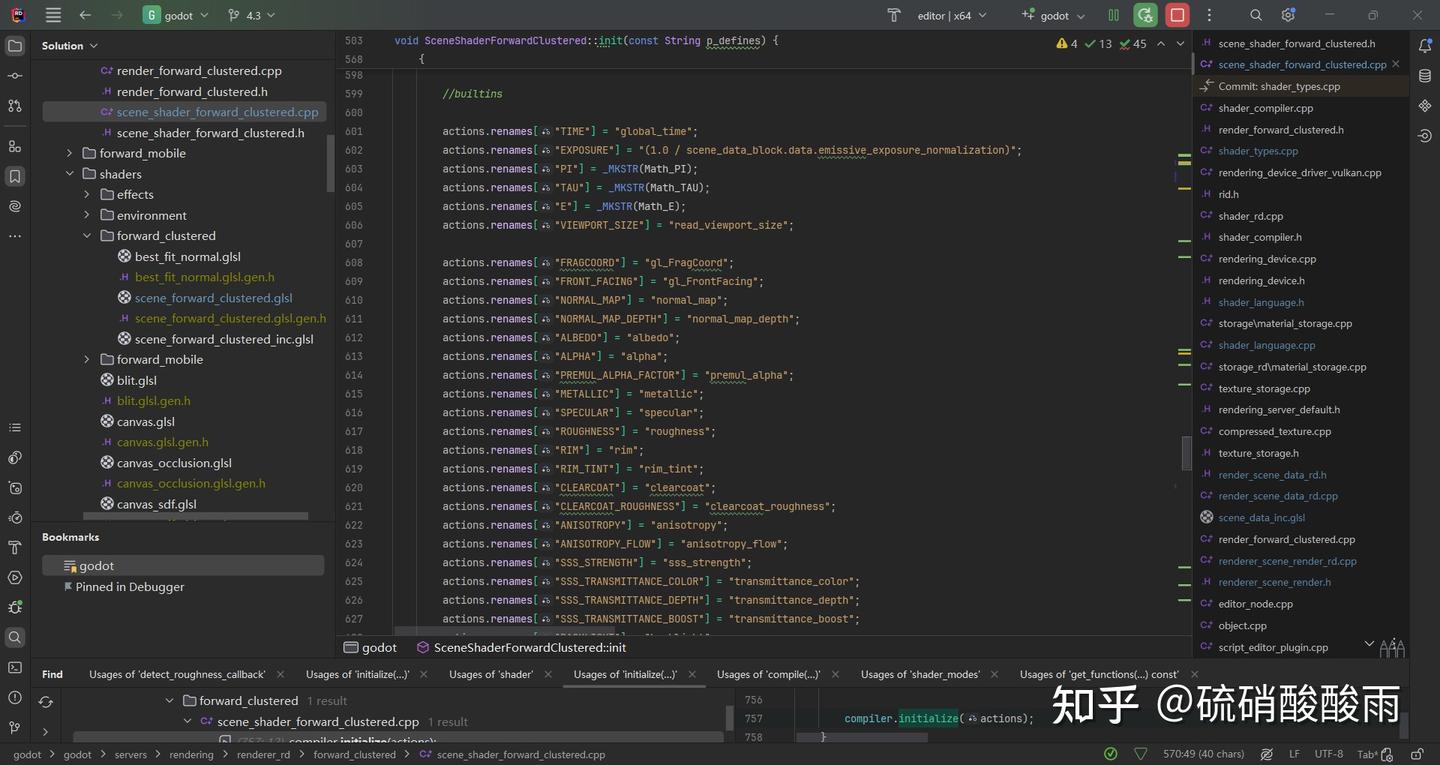Open the godot run configuration dropdown
This screenshot has height=765, width=1440.
point(1053,15)
